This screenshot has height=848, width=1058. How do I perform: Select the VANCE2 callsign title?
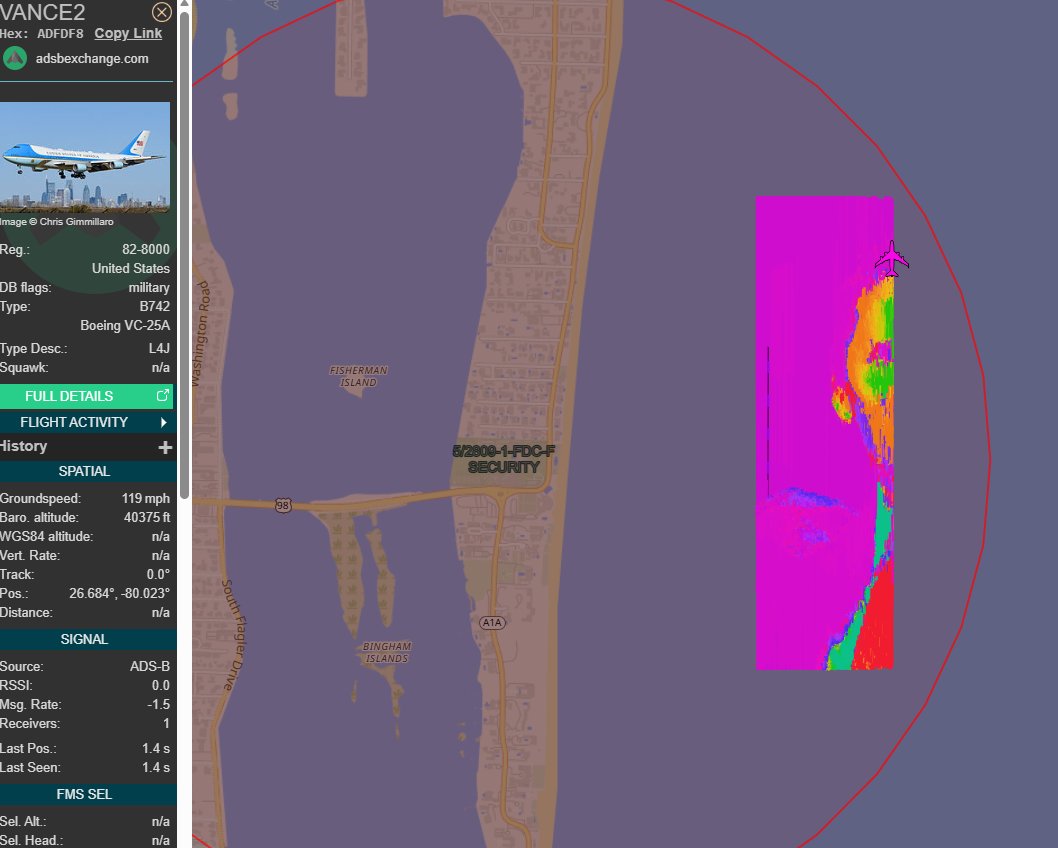(x=43, y=12)
